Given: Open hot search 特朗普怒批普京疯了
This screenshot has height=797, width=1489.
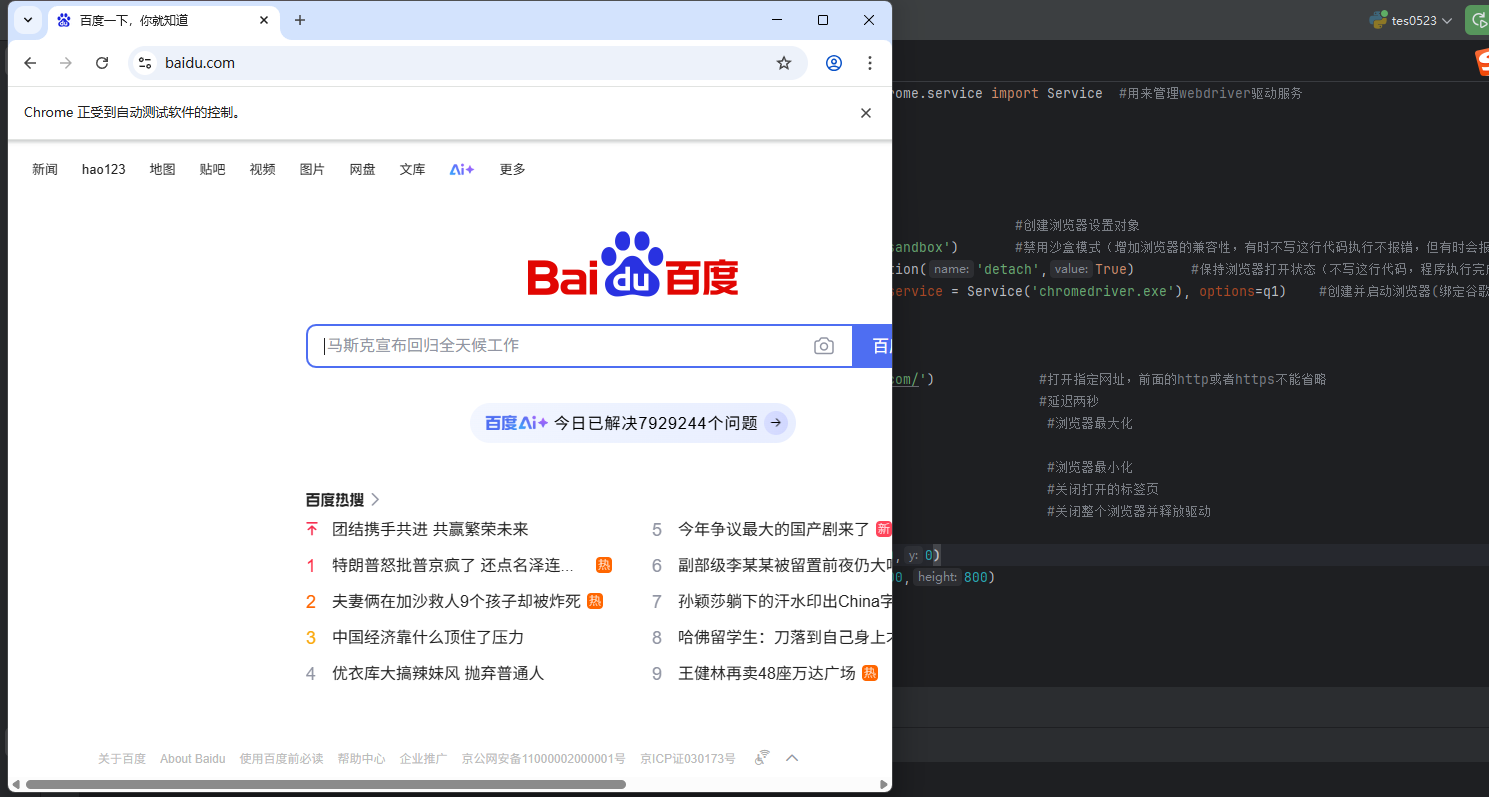Looking at the screenshot, I should 453,565.
